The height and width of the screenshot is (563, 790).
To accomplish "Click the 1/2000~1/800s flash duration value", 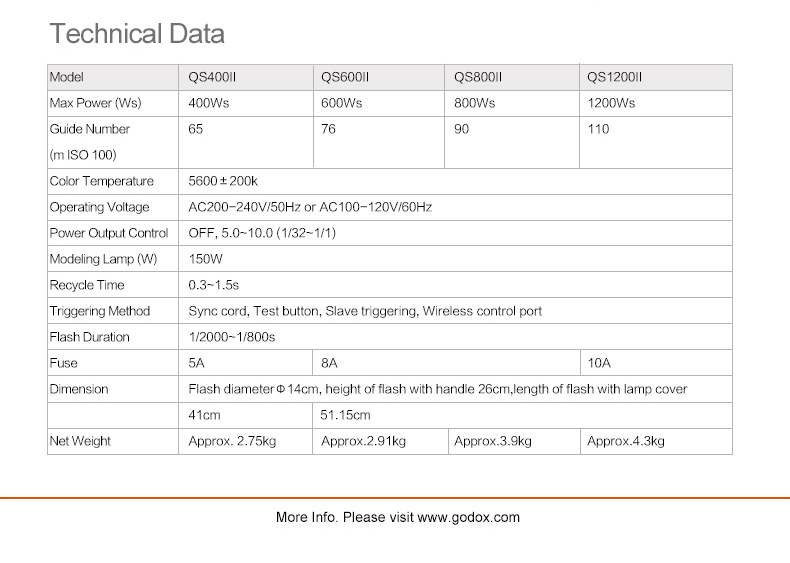I will 231,337.
